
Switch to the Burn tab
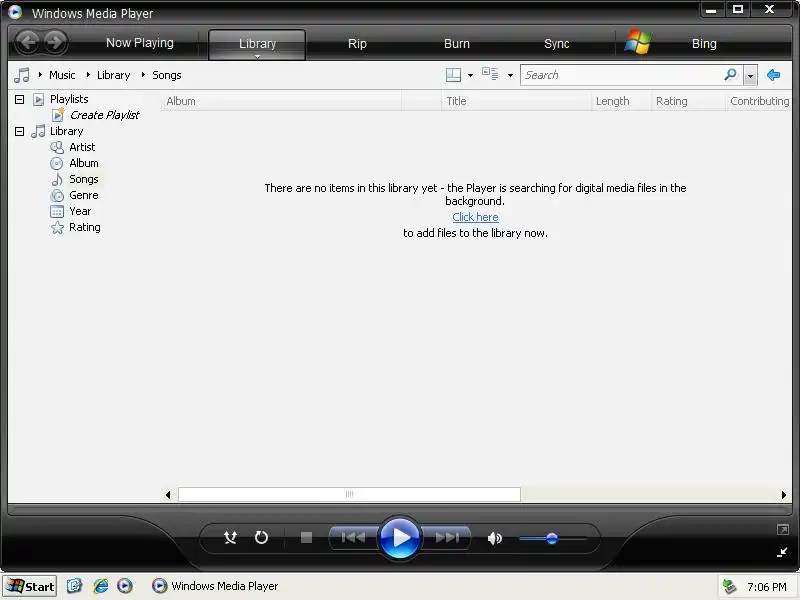457,43
